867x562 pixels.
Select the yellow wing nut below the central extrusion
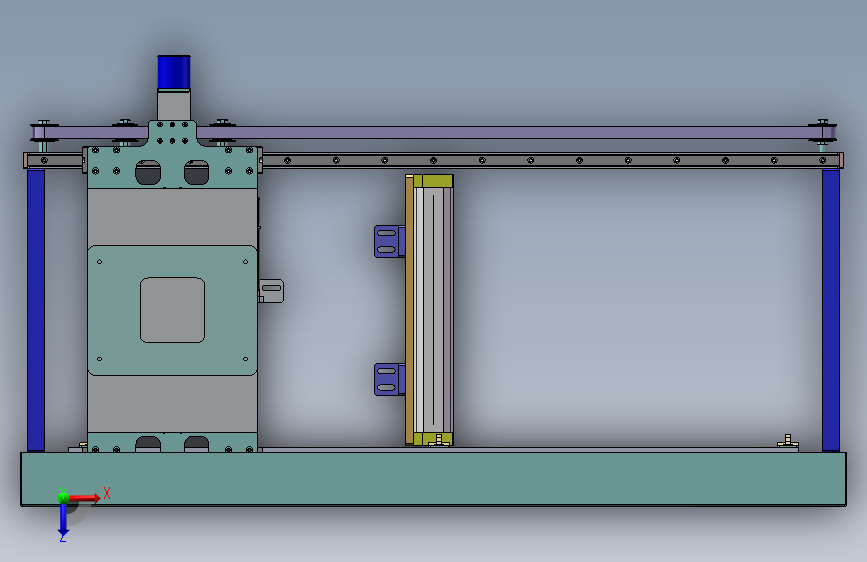(x=438, y=441)
